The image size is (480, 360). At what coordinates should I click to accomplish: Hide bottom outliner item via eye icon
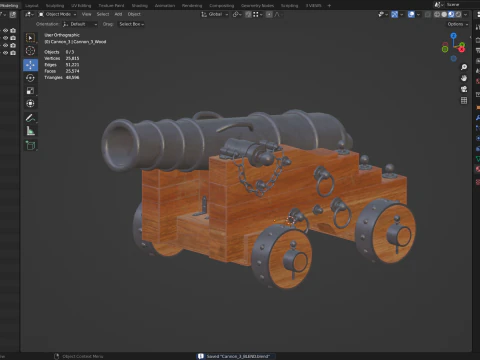pos(5,53)
